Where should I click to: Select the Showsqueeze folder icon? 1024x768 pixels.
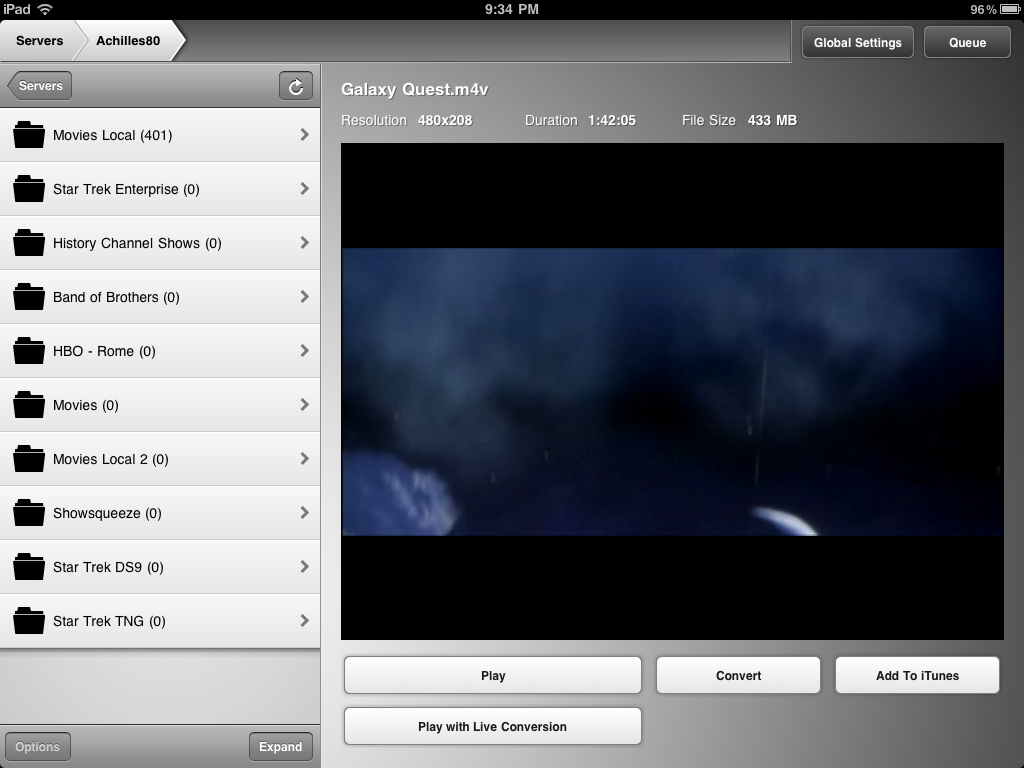pos(29,513)
